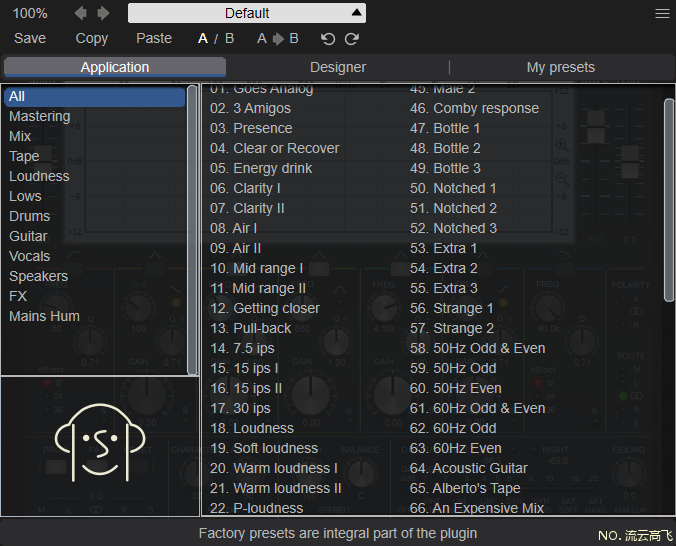Click the 100% zoom setting

30,13
